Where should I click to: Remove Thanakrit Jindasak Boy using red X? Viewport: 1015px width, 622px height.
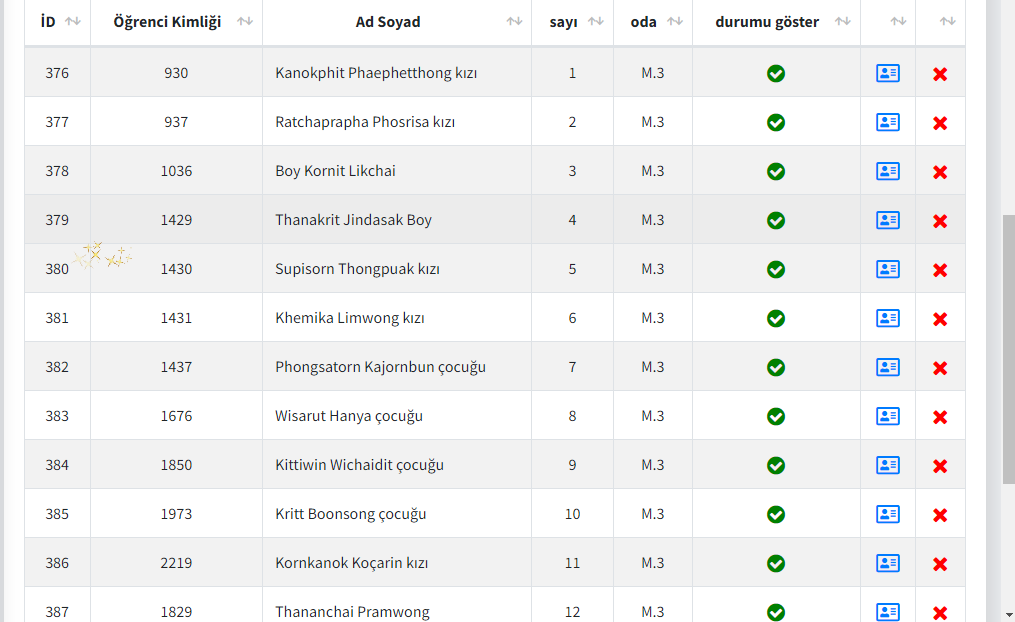click(940, 221)
